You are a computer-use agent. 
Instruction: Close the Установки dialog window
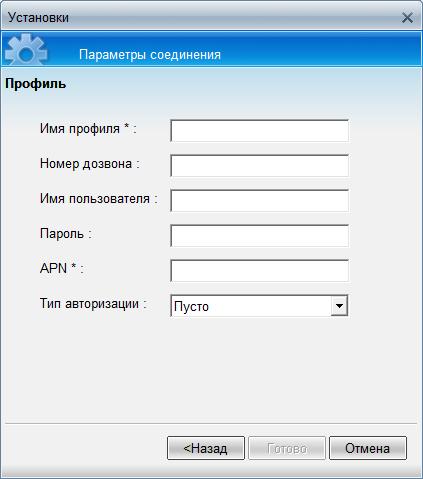point(407,18)
